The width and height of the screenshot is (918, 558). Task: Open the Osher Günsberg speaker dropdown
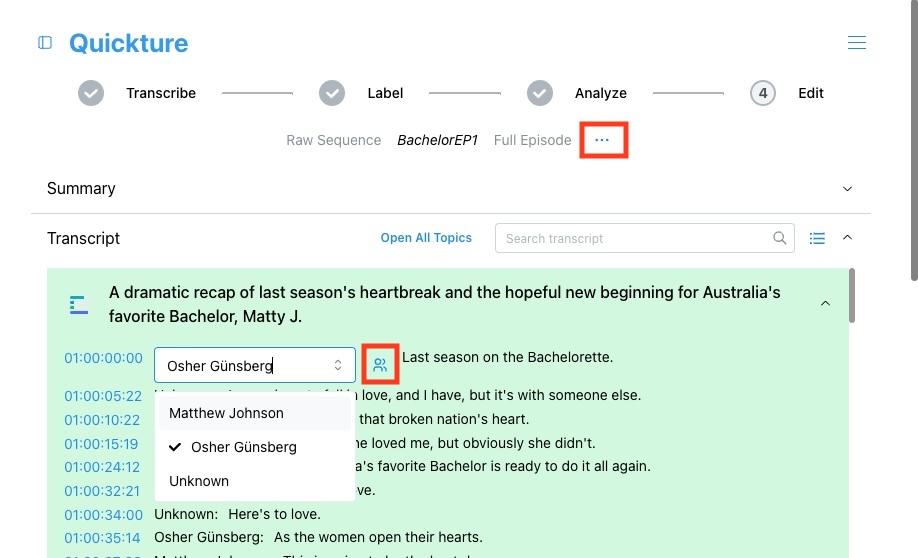pyautogui.click(x=255, y=365)
